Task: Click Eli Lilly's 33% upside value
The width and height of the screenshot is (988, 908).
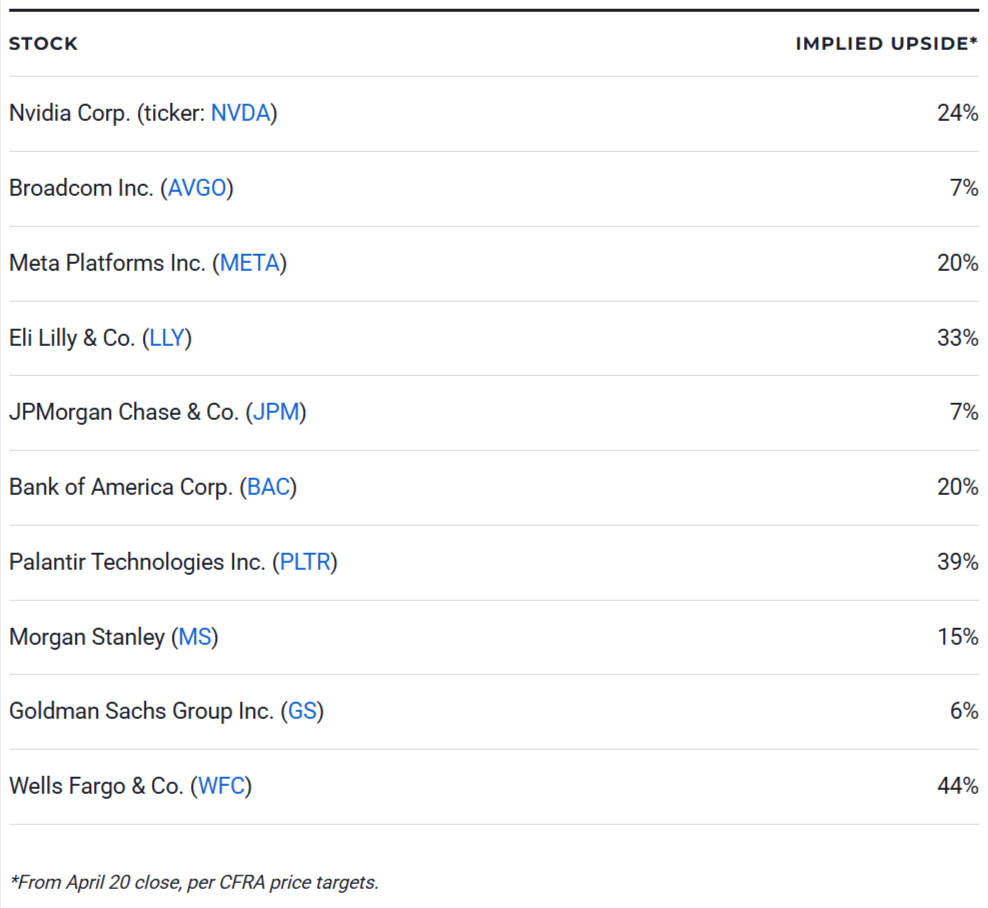Action: pos(957,338)
